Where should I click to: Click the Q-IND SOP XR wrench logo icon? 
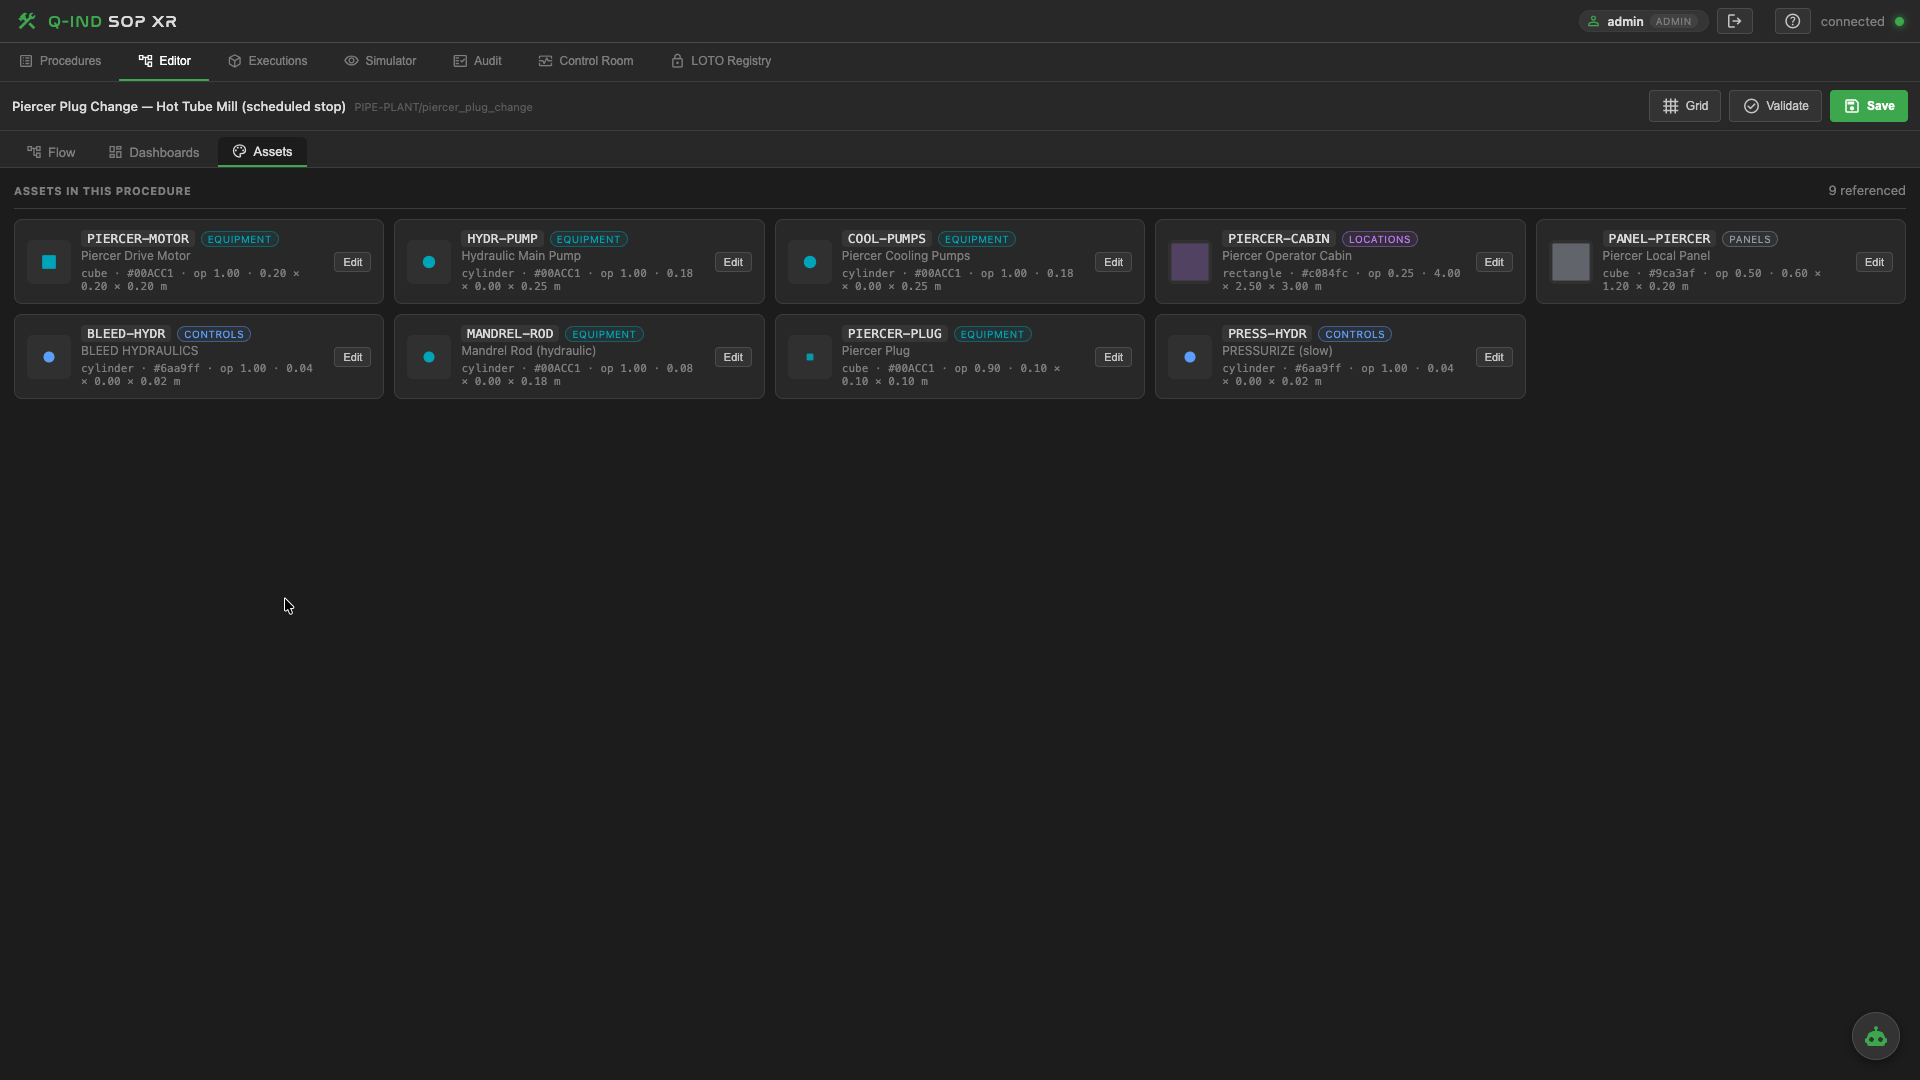(x=27, y=21)
